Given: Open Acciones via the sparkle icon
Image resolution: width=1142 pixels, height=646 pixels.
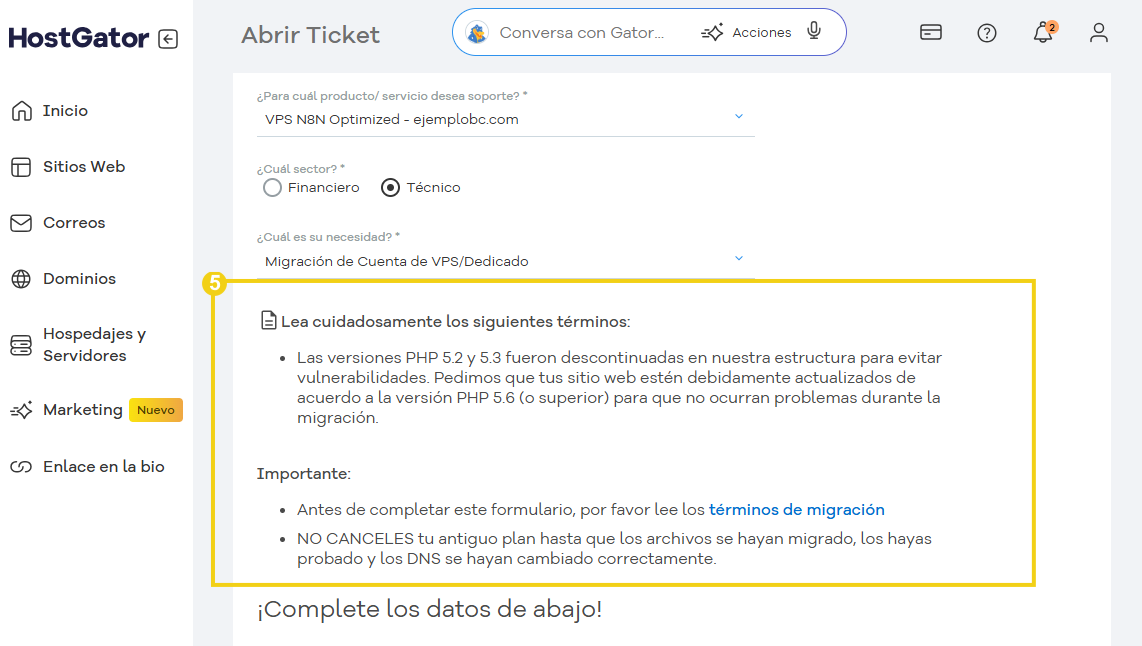Looking at the screenshot, I should tap(748, 31).
